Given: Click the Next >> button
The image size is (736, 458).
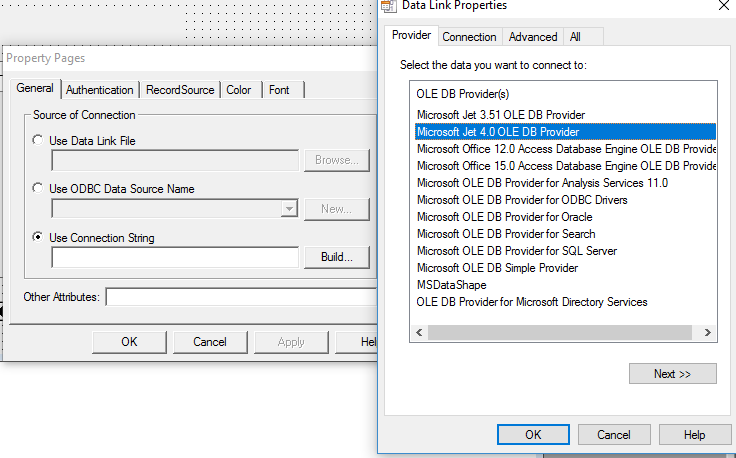Looking at the screenshot, I should pos(673,374).
